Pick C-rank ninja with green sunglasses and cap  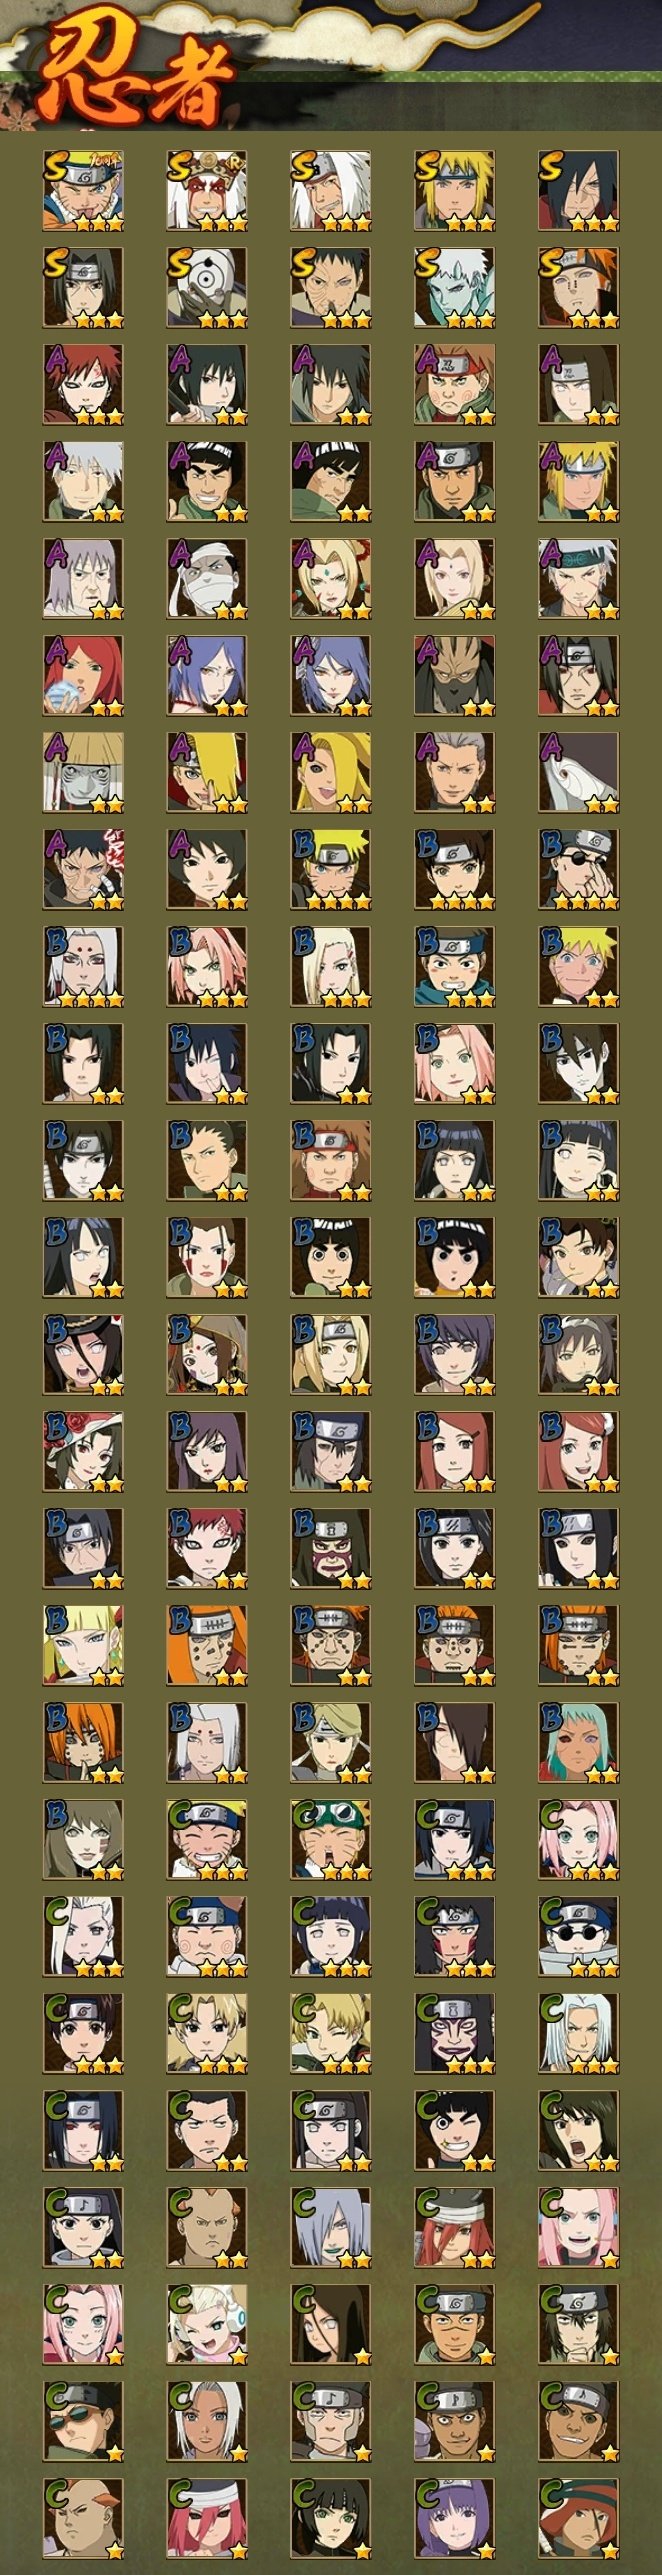point(83,2422)
